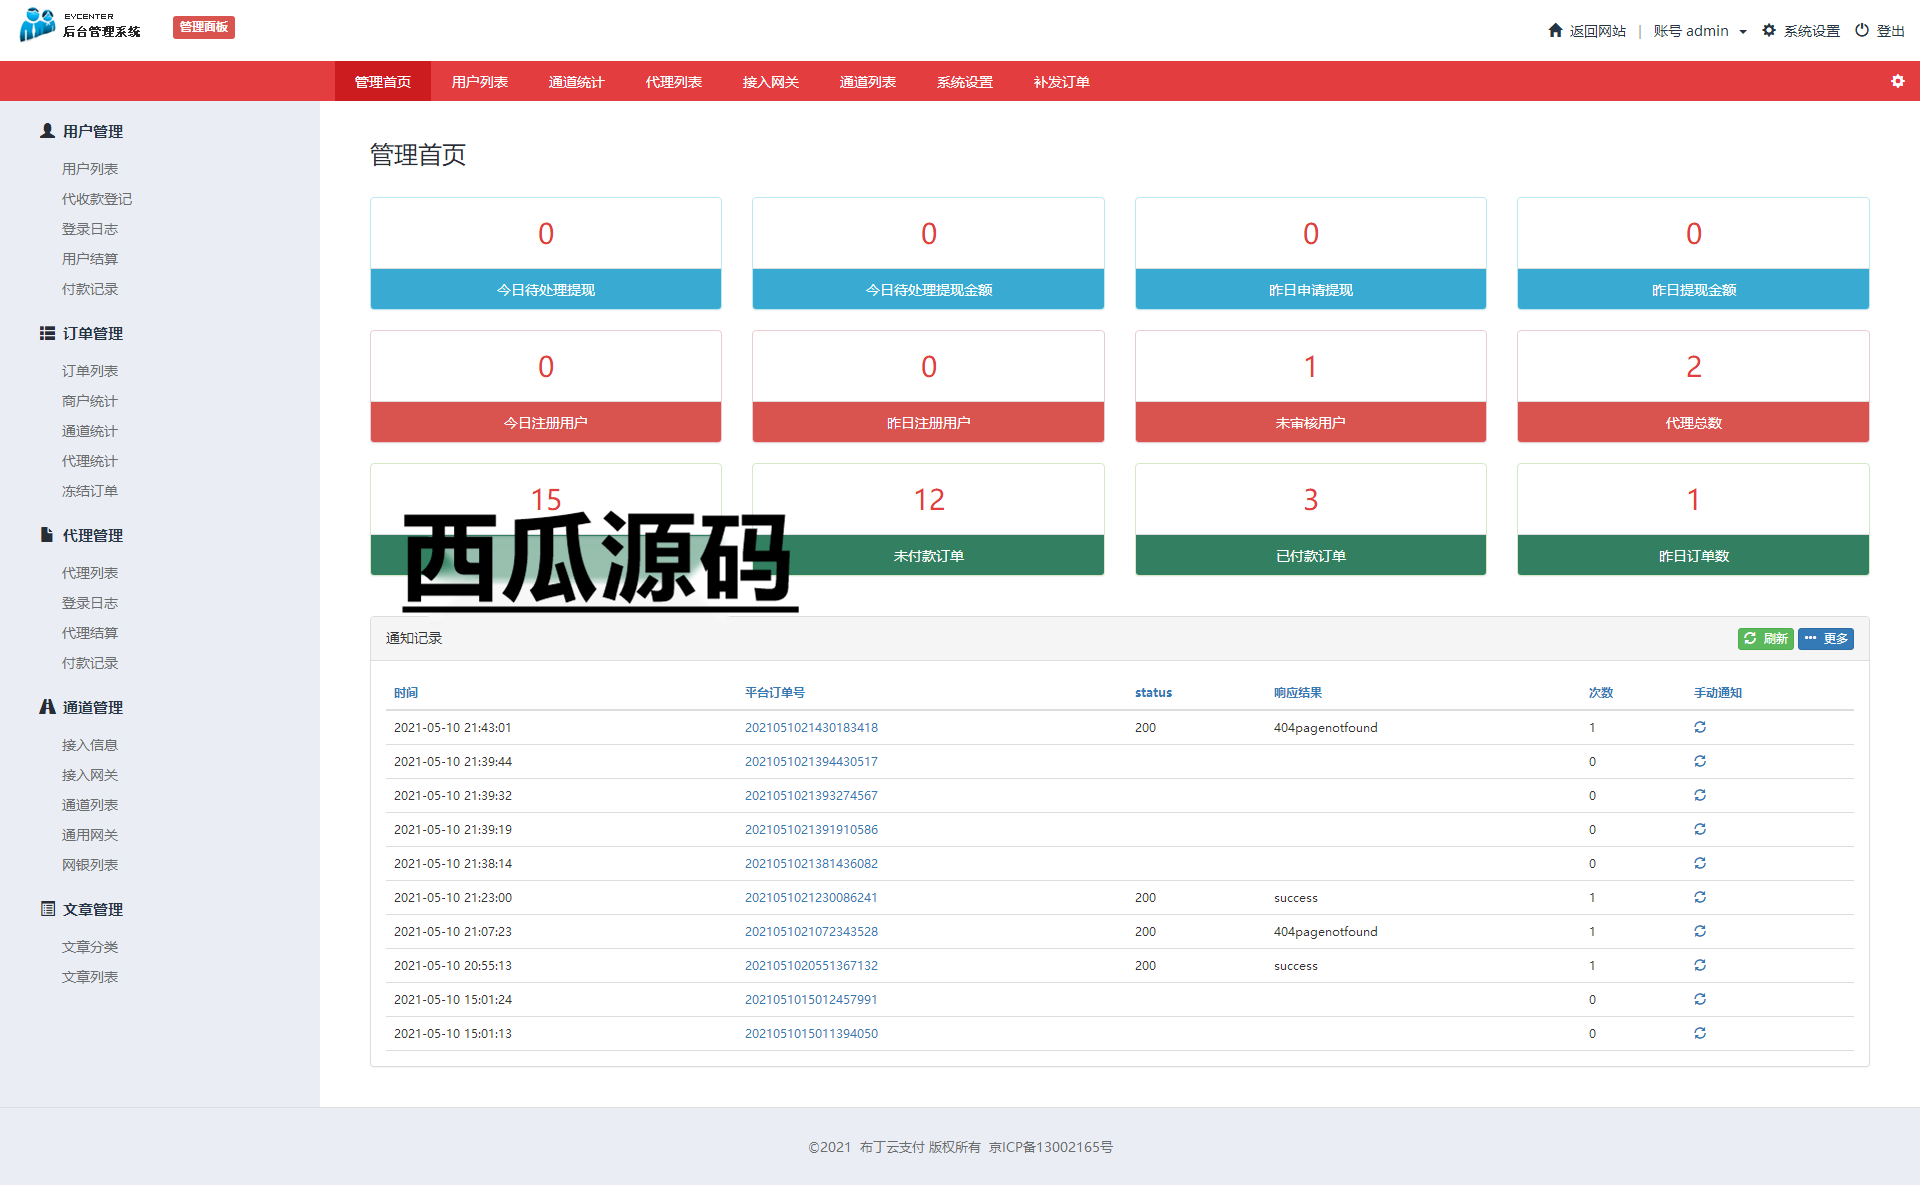1920x1185 pixels.
Task: Click the EVCENTER logo icon
Action: pos(38,25)
